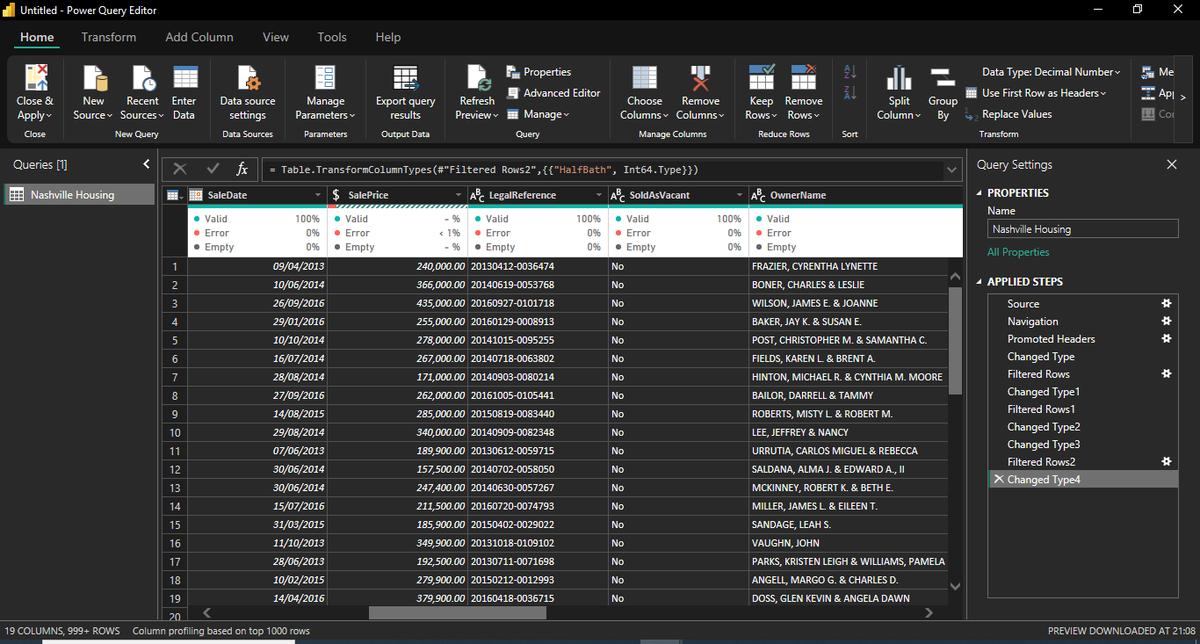Open SaleDate column filter dropdown
This screenshot has width=1200, height=644.
coord(318,195)
